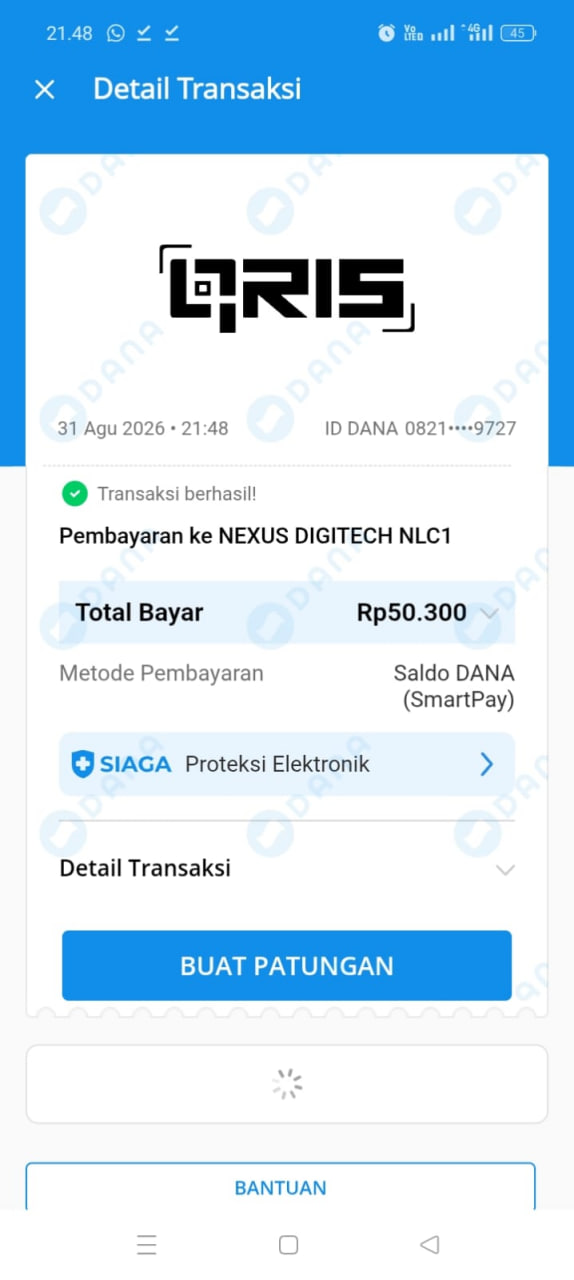Tap the Android back triangle icon
574x1280 pixels.
click(430, 1244)
